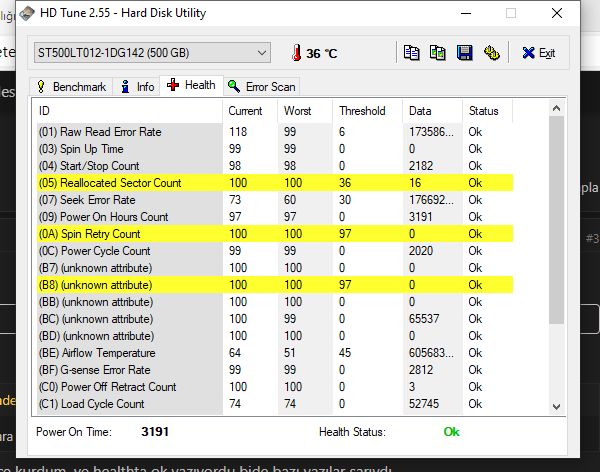Click current value 118 for Raw Read Error
The width and height of the screenshot is (600, 472).
(x=238, y=132)
